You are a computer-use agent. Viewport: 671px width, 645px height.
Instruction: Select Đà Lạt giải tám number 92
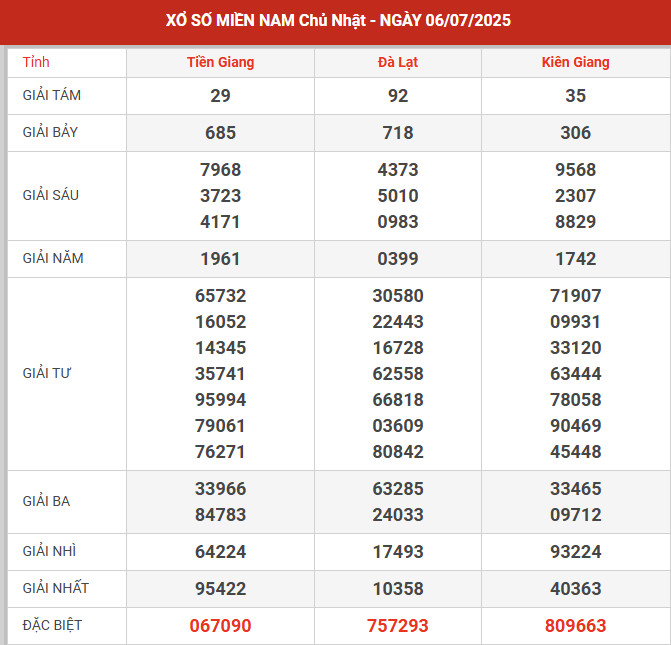click(x=398, y=95)
